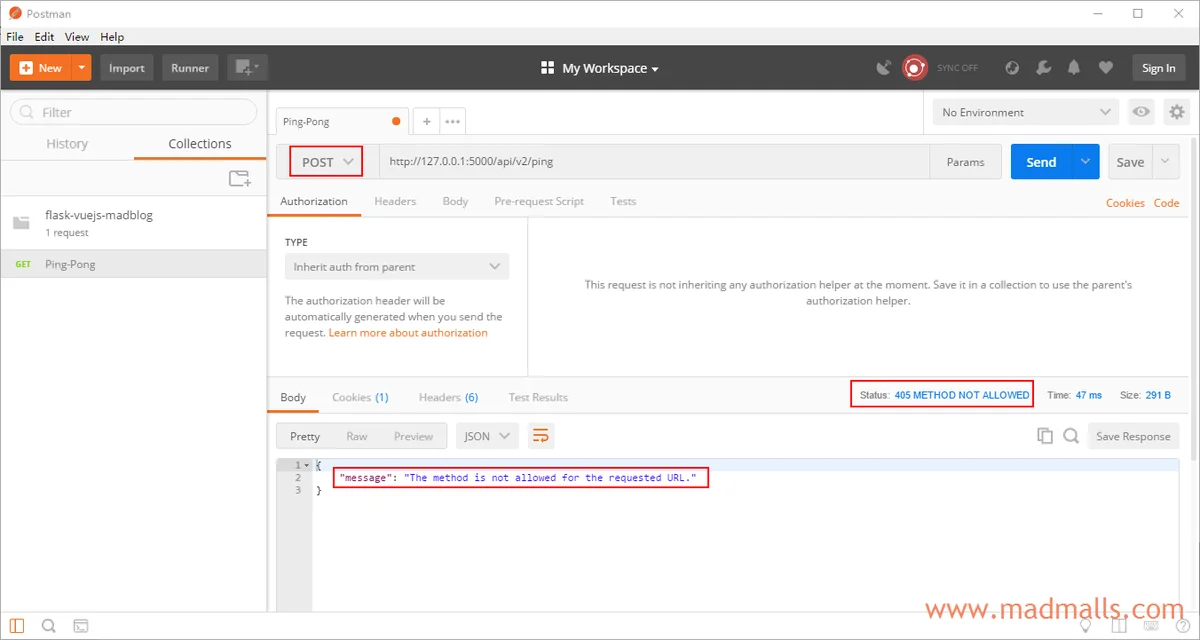
Task: Follow the Learn more about authorization link
Action: (x=408, y=333)
